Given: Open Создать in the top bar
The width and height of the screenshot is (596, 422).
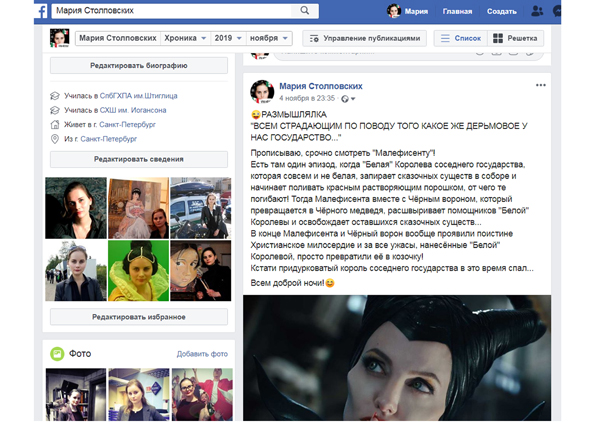Looking at the screenshot, I should tap(502, 11).
